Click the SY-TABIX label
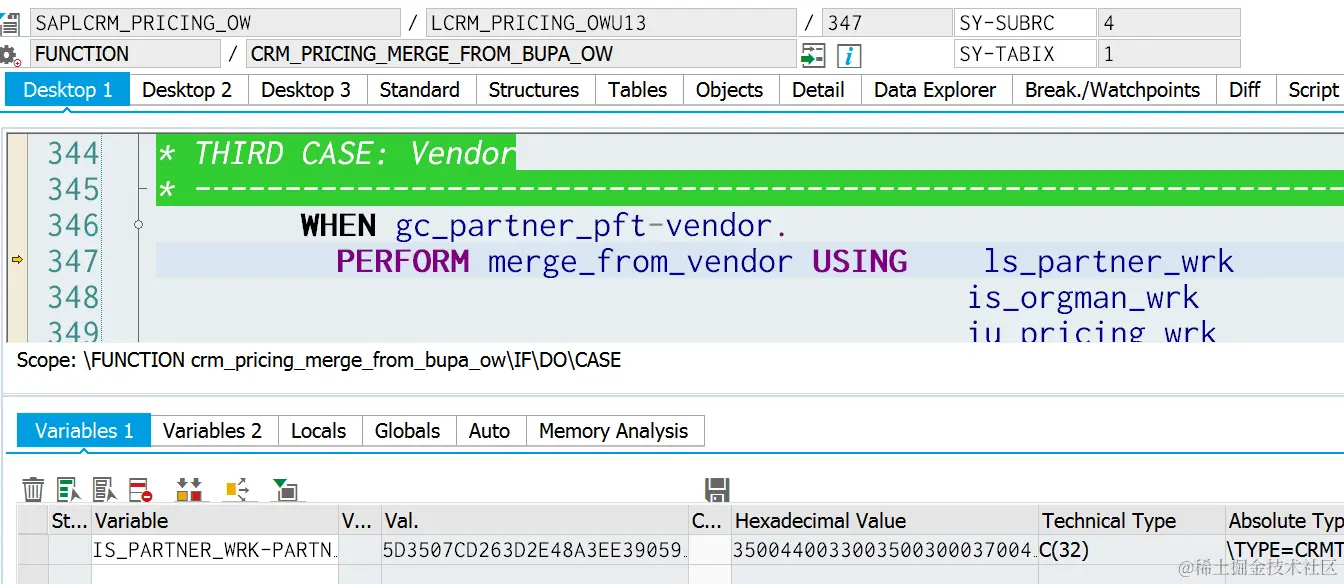Screen dimensions: 1344x584 [x=1024, y=54]
